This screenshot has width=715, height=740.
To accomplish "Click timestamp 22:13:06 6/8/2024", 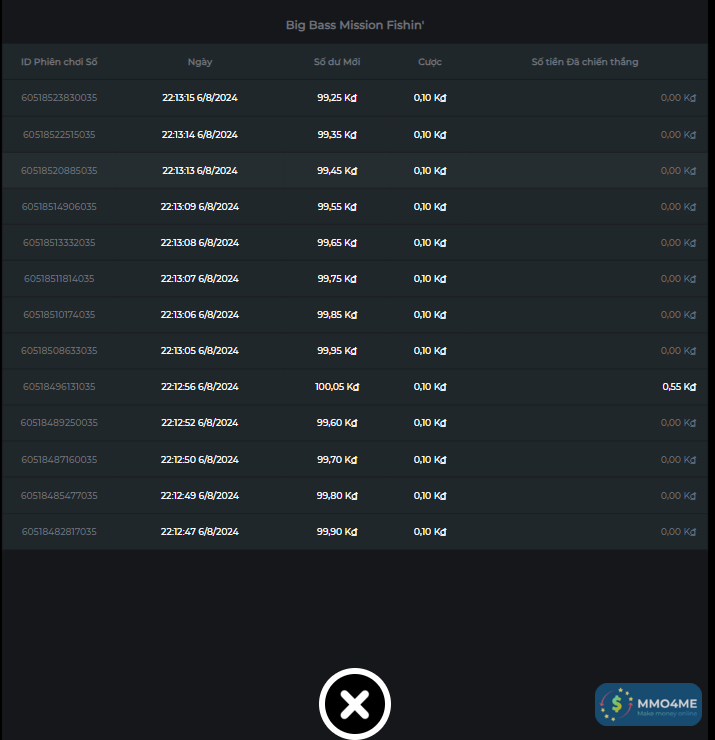I will point(200,315).
